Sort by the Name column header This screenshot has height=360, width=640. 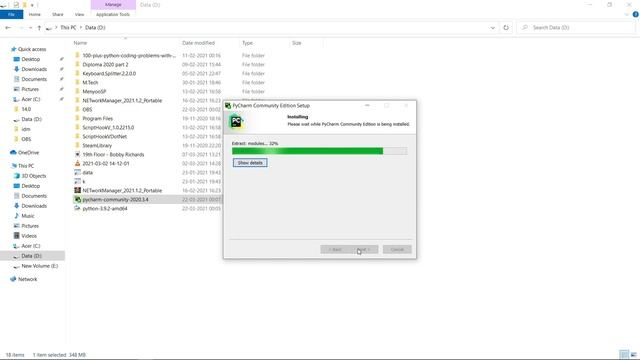pos(80,43)
